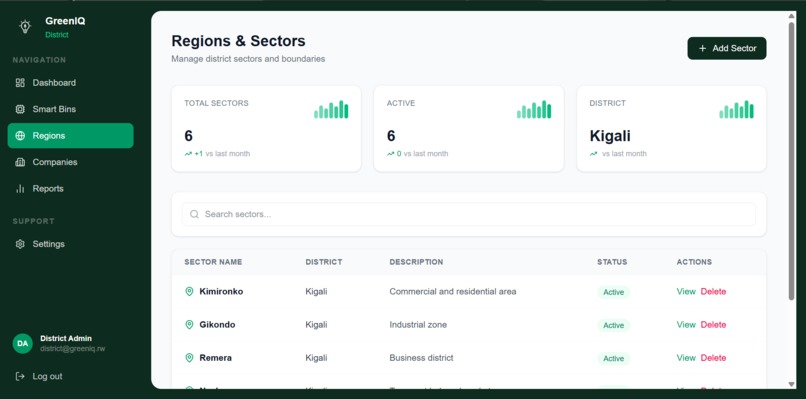
Task: Click the DA user avatar circle
Action: [23, 343]
